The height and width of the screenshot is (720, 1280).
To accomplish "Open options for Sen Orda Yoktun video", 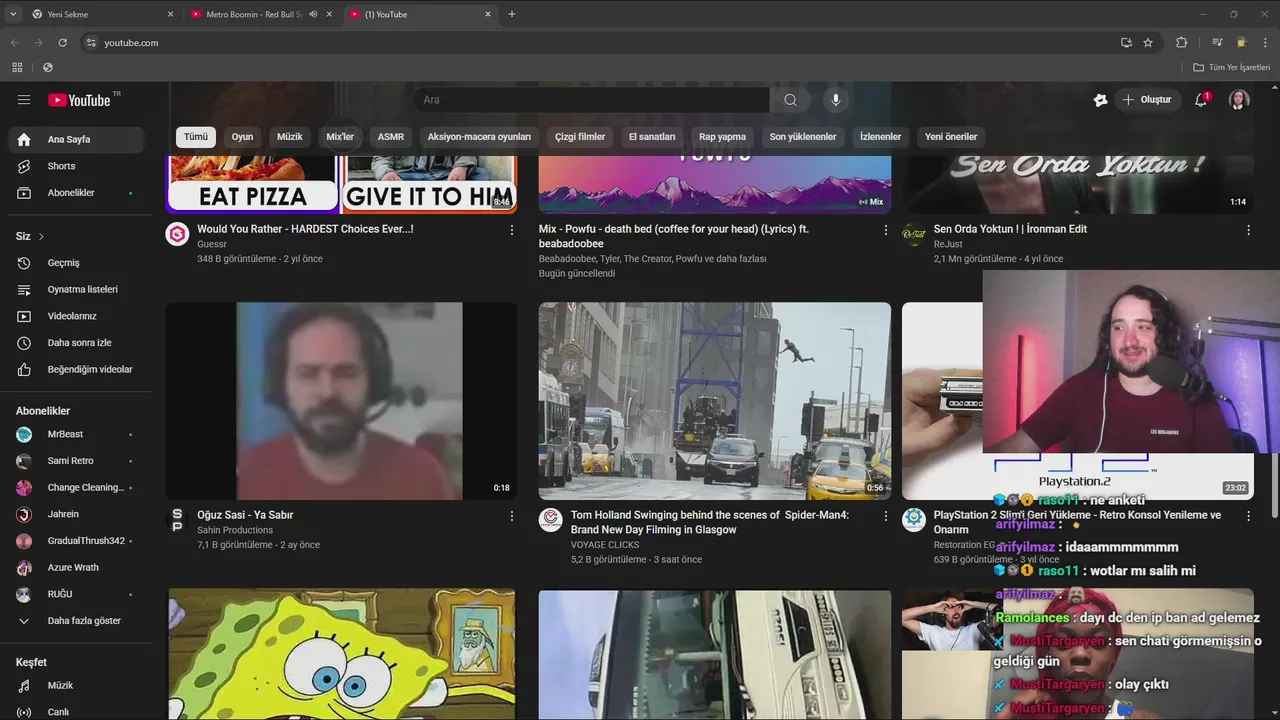I will (1248, 230).
